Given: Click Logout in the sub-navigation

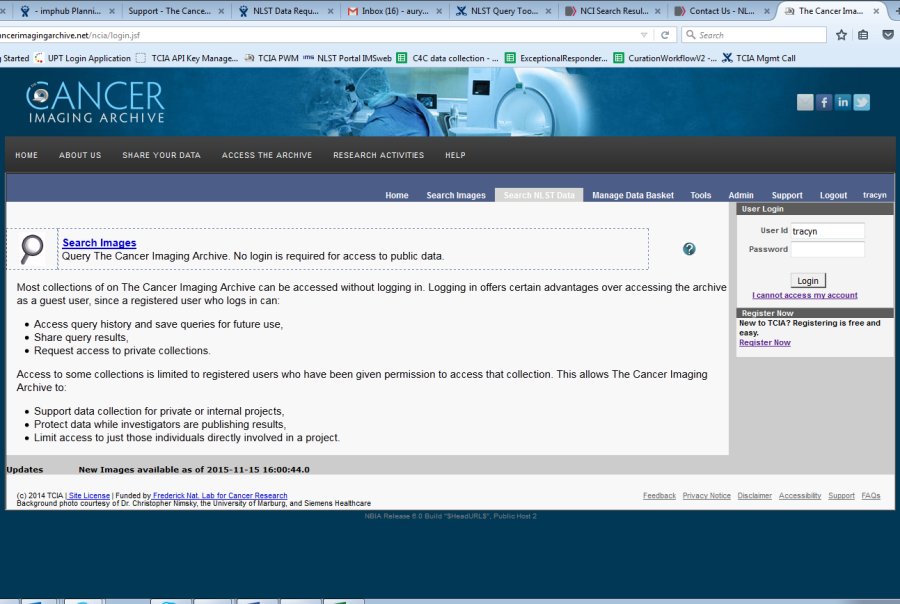Looking at the screenshot, I should point(833,195).
